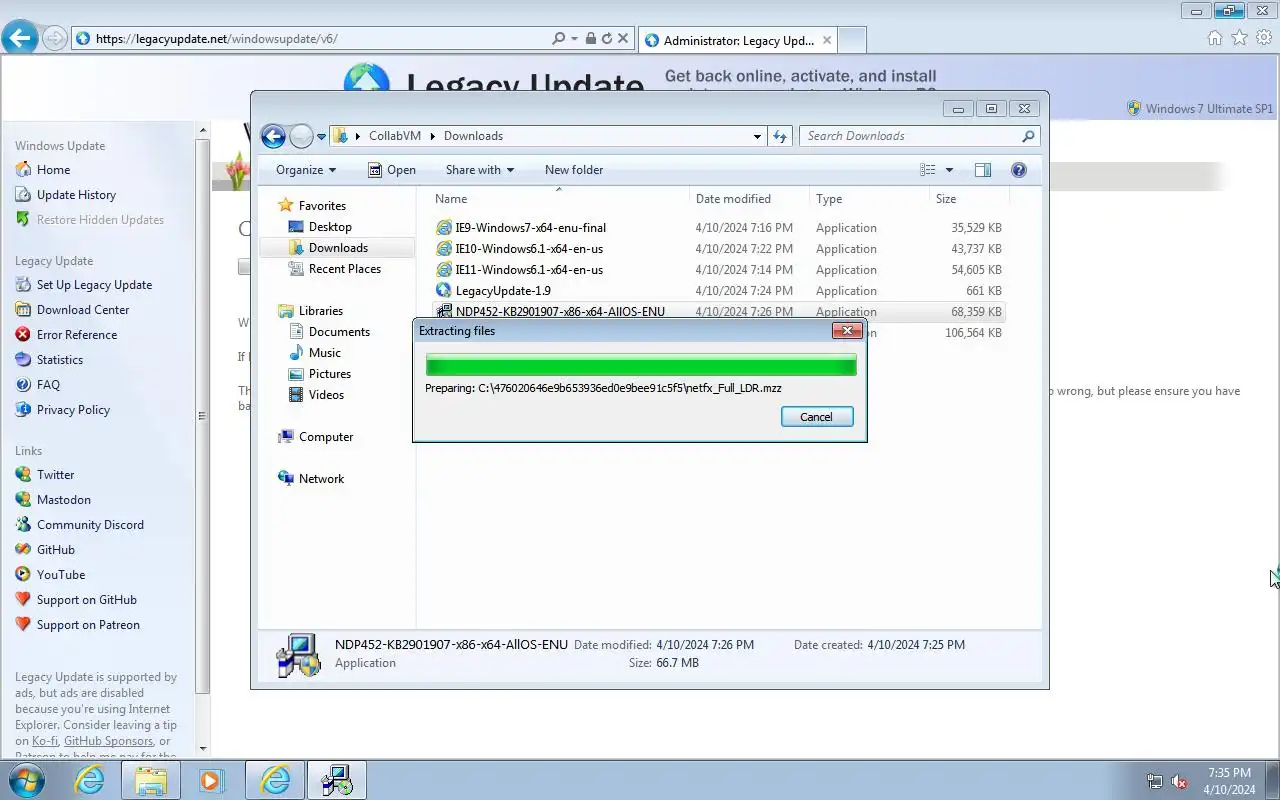
Task: Click Open in the Explorer toolbar
Action: coord(391,170)
